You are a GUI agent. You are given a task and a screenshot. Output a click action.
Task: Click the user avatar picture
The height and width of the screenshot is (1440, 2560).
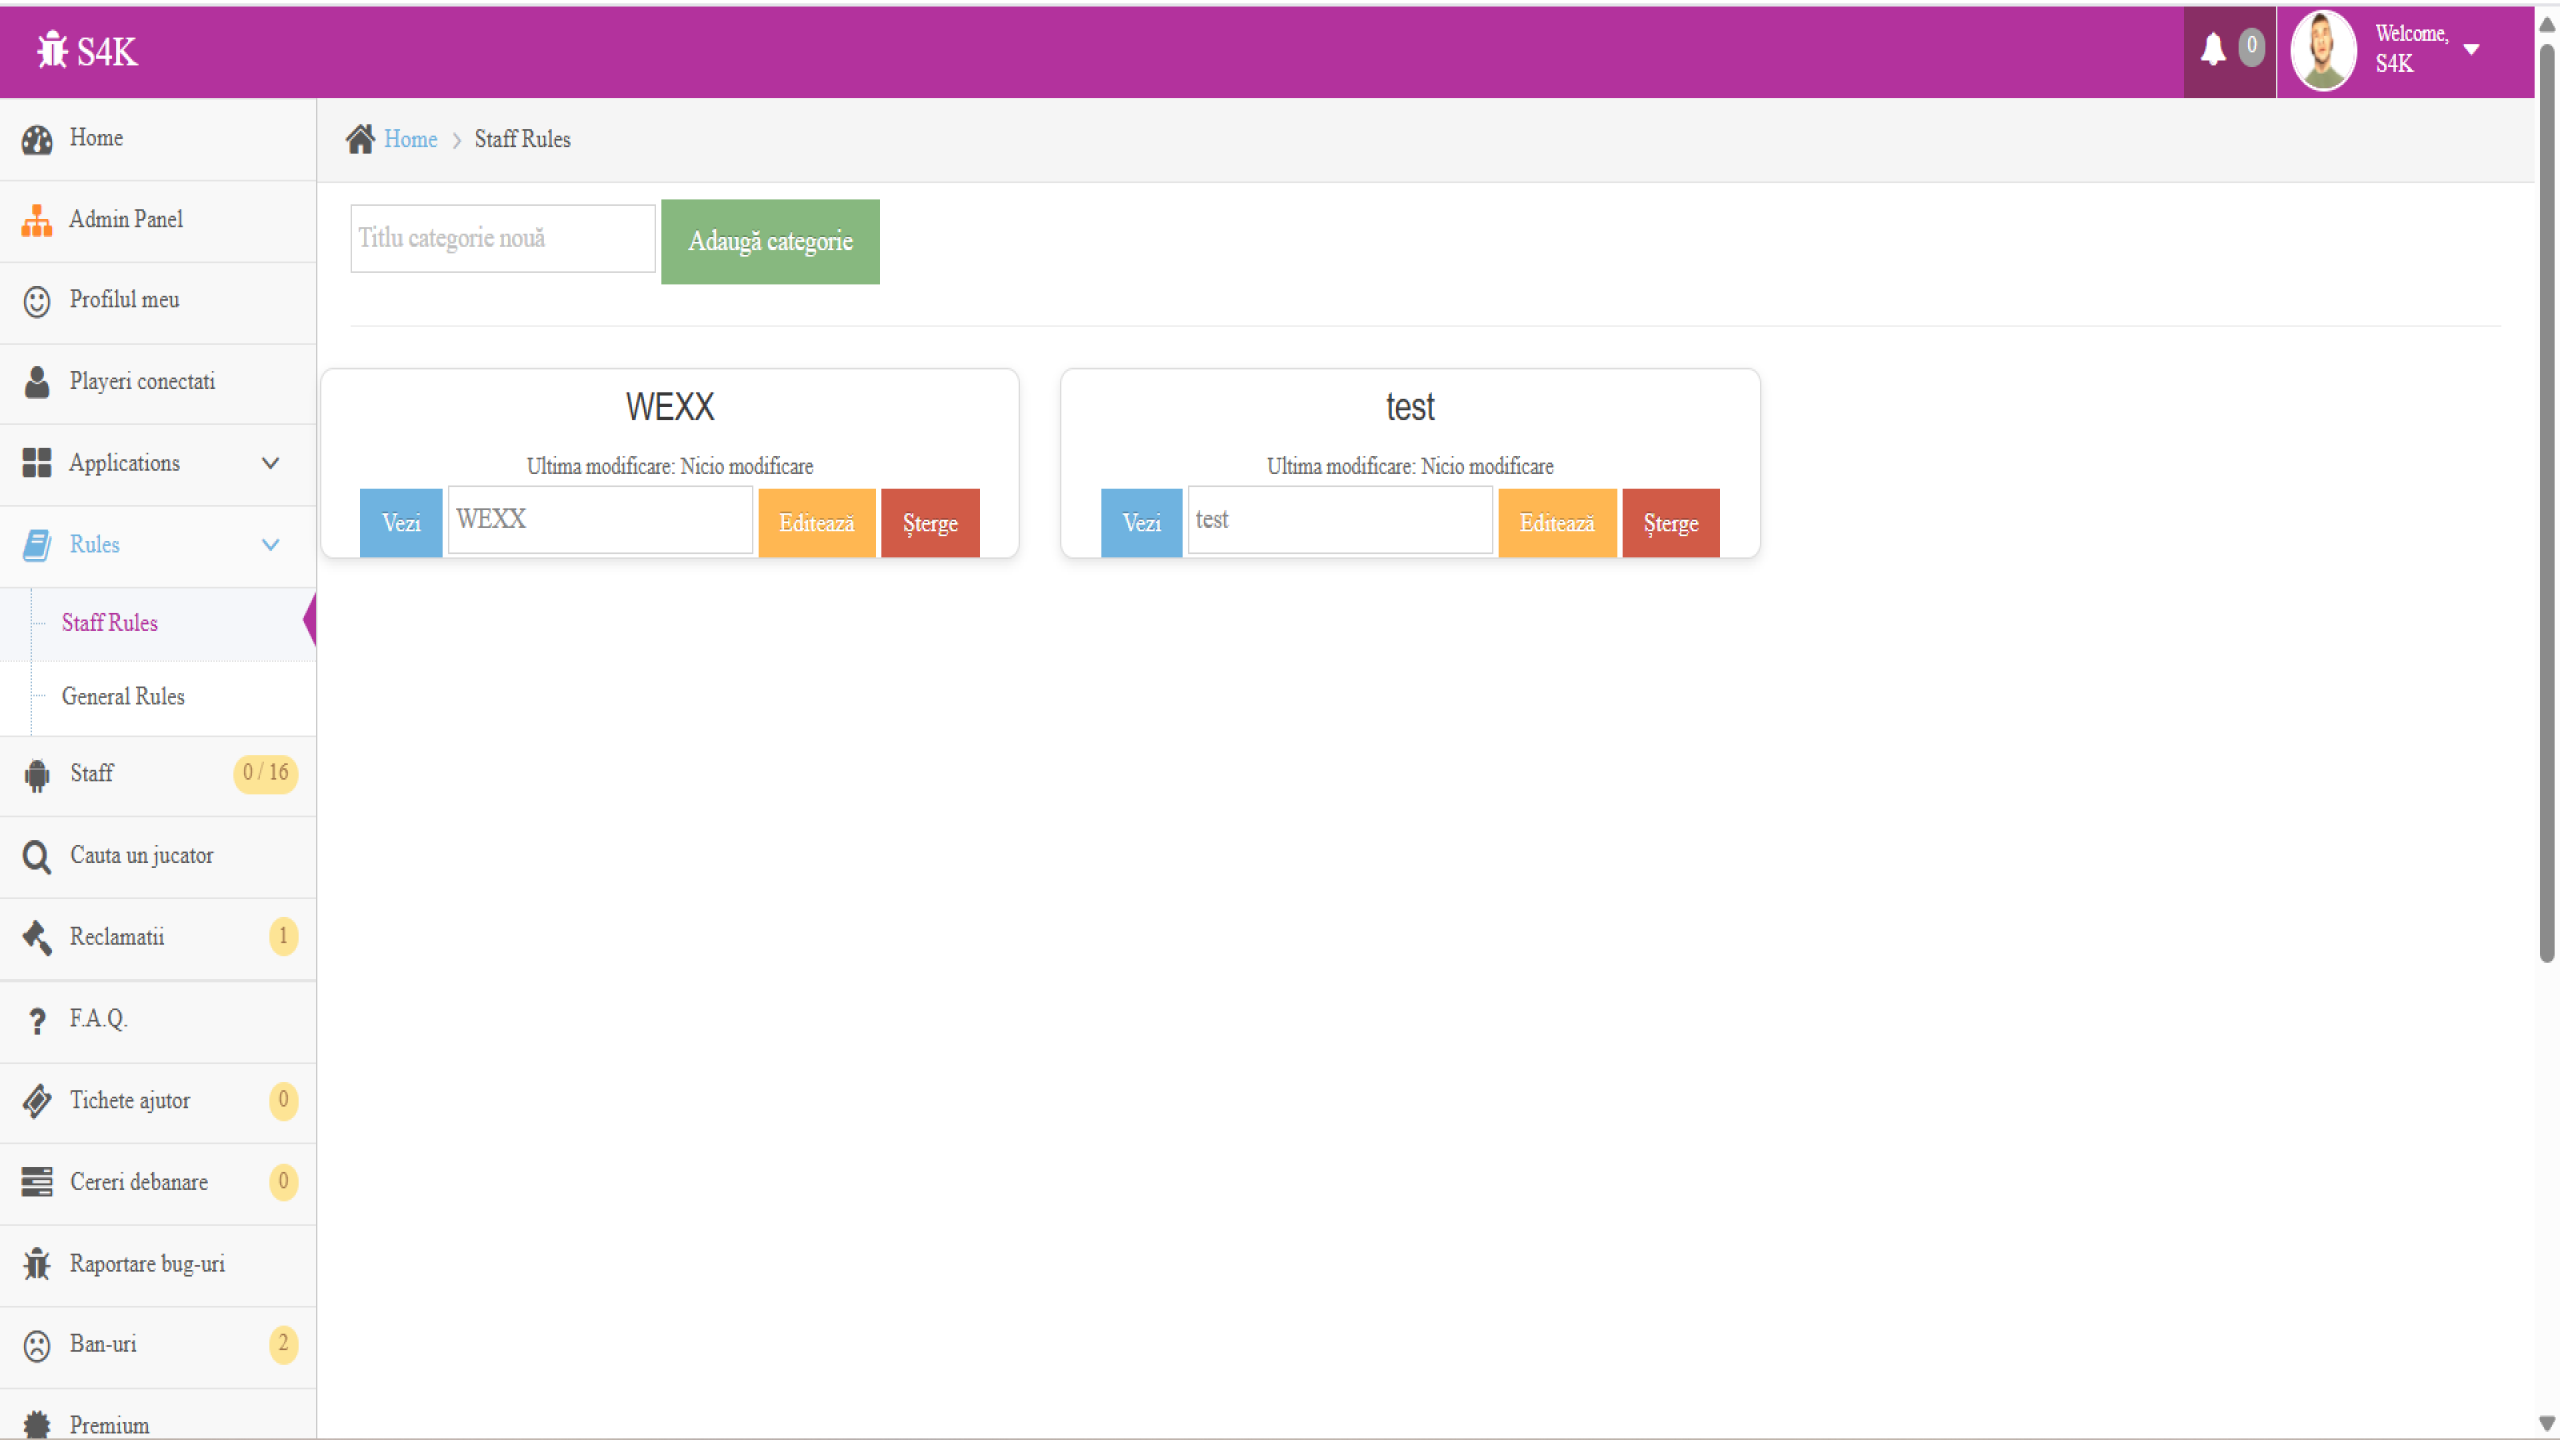point(2323,50)
